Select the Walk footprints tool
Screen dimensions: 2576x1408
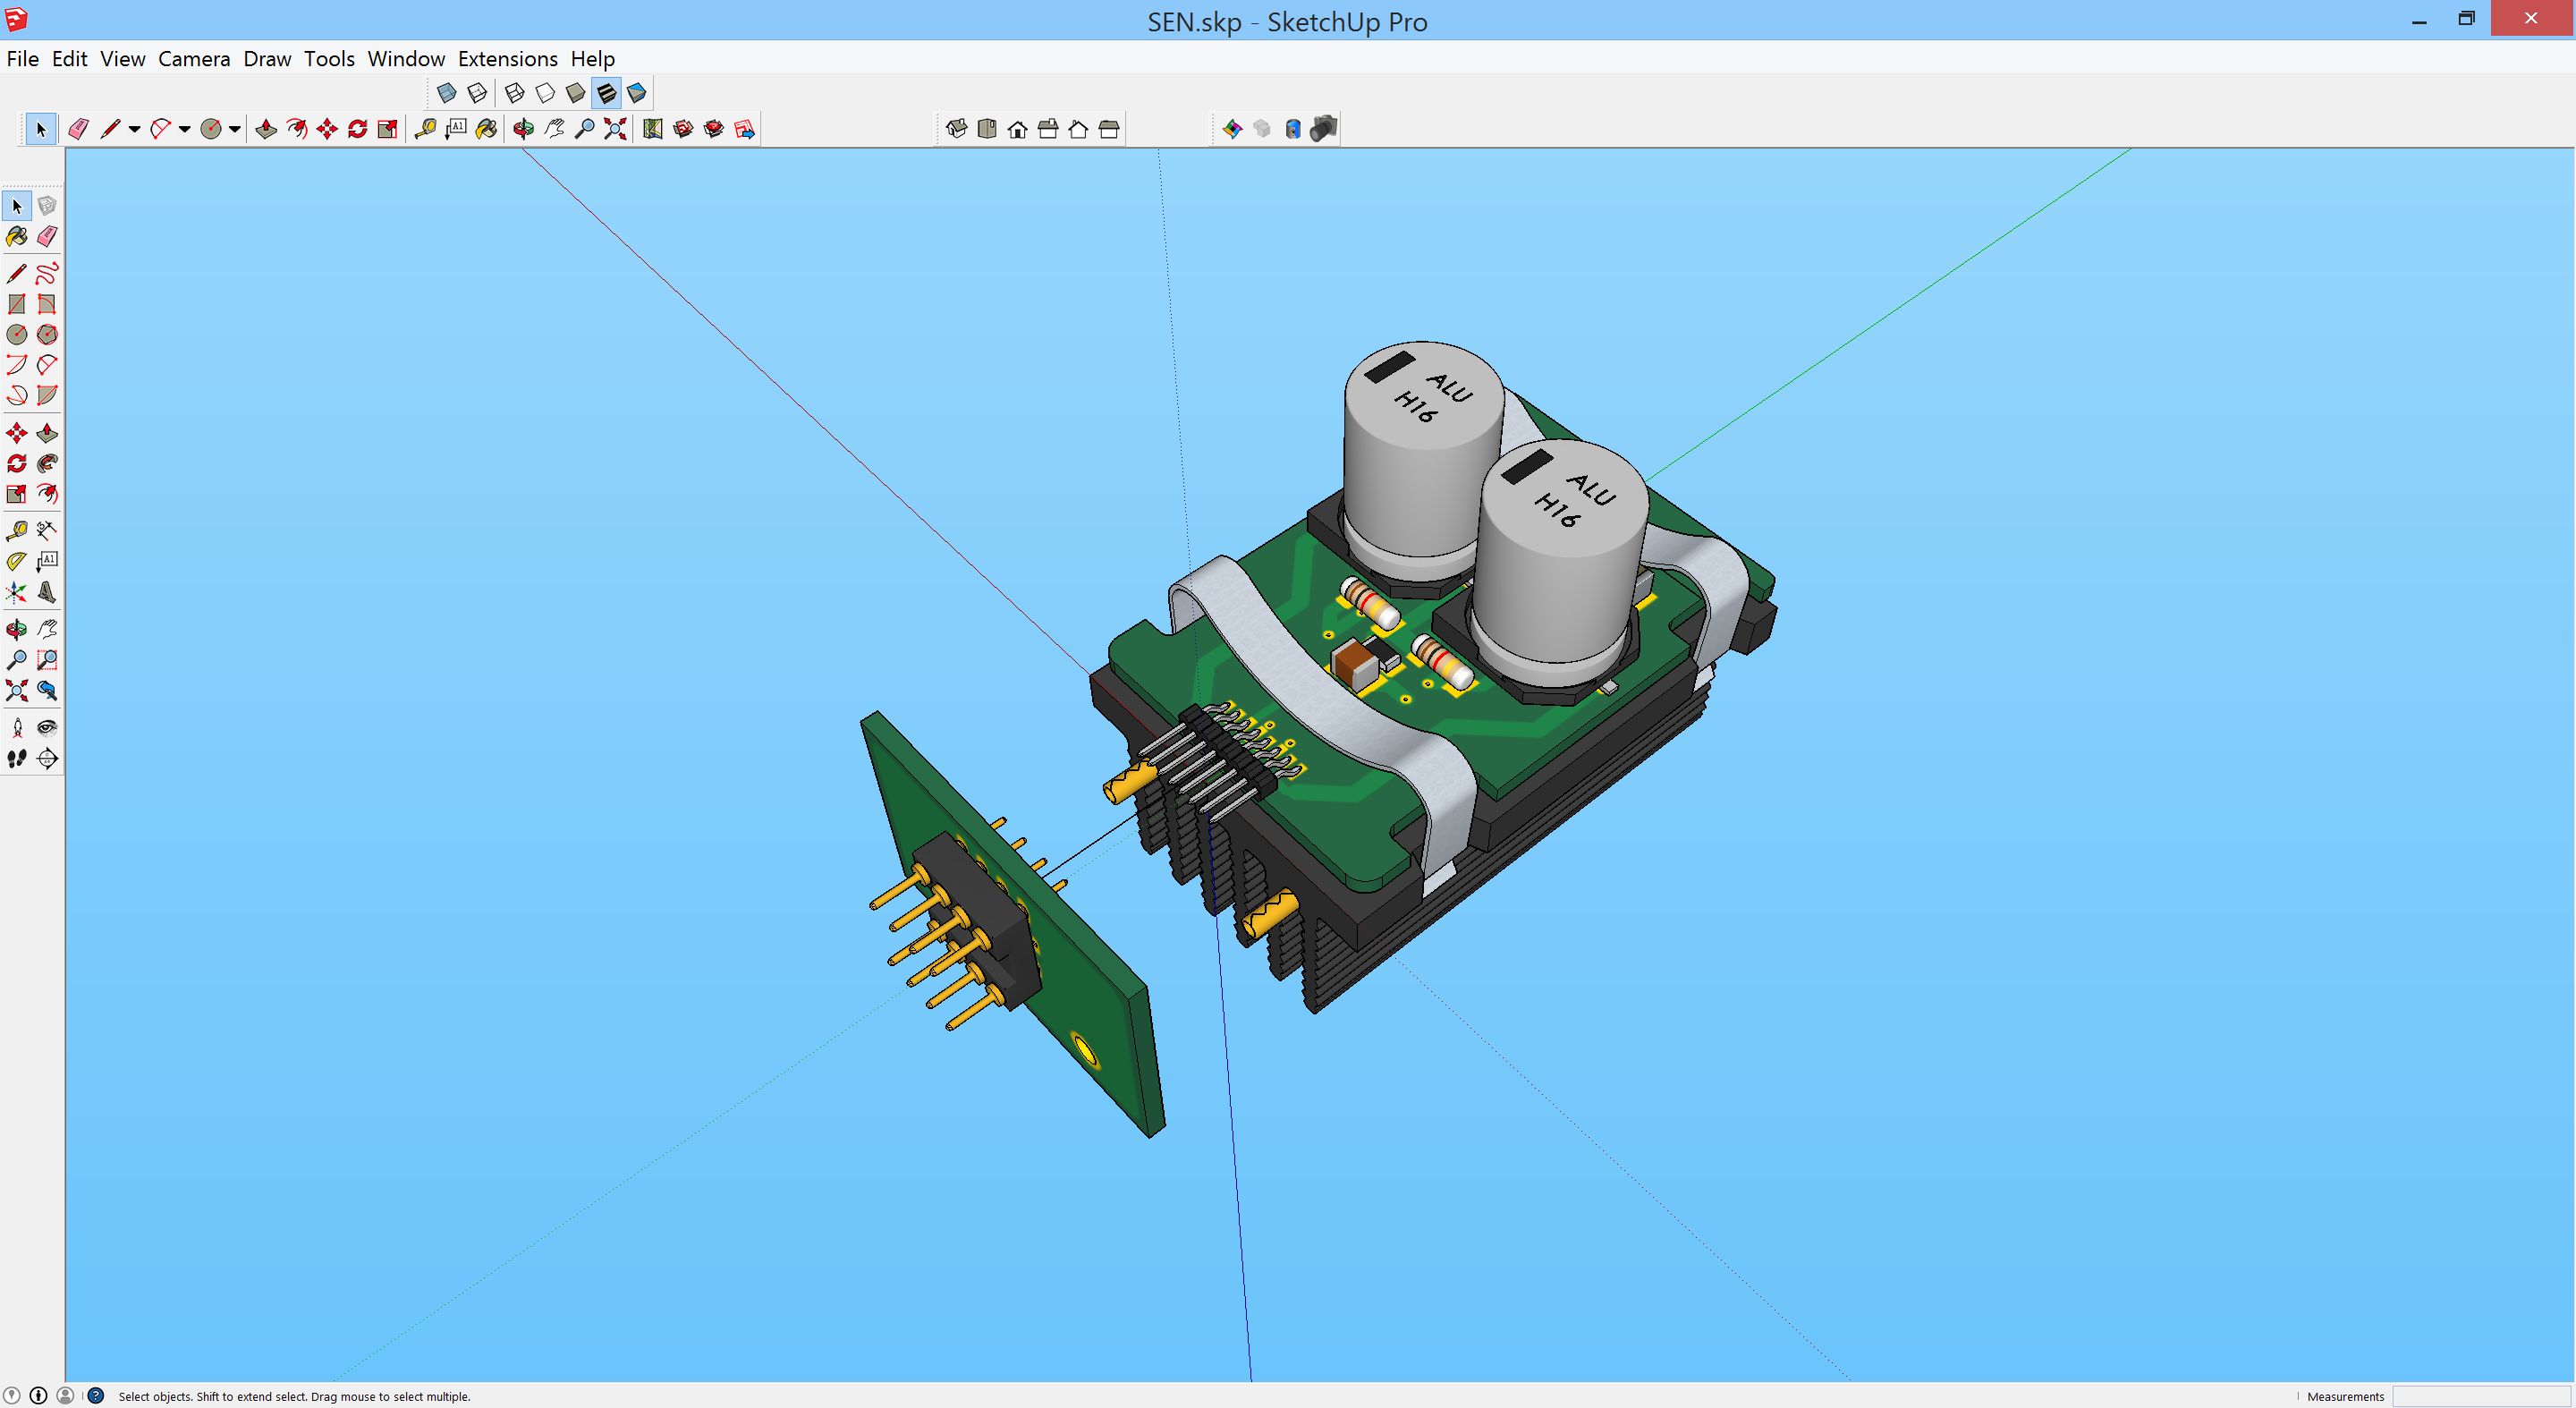17,759
